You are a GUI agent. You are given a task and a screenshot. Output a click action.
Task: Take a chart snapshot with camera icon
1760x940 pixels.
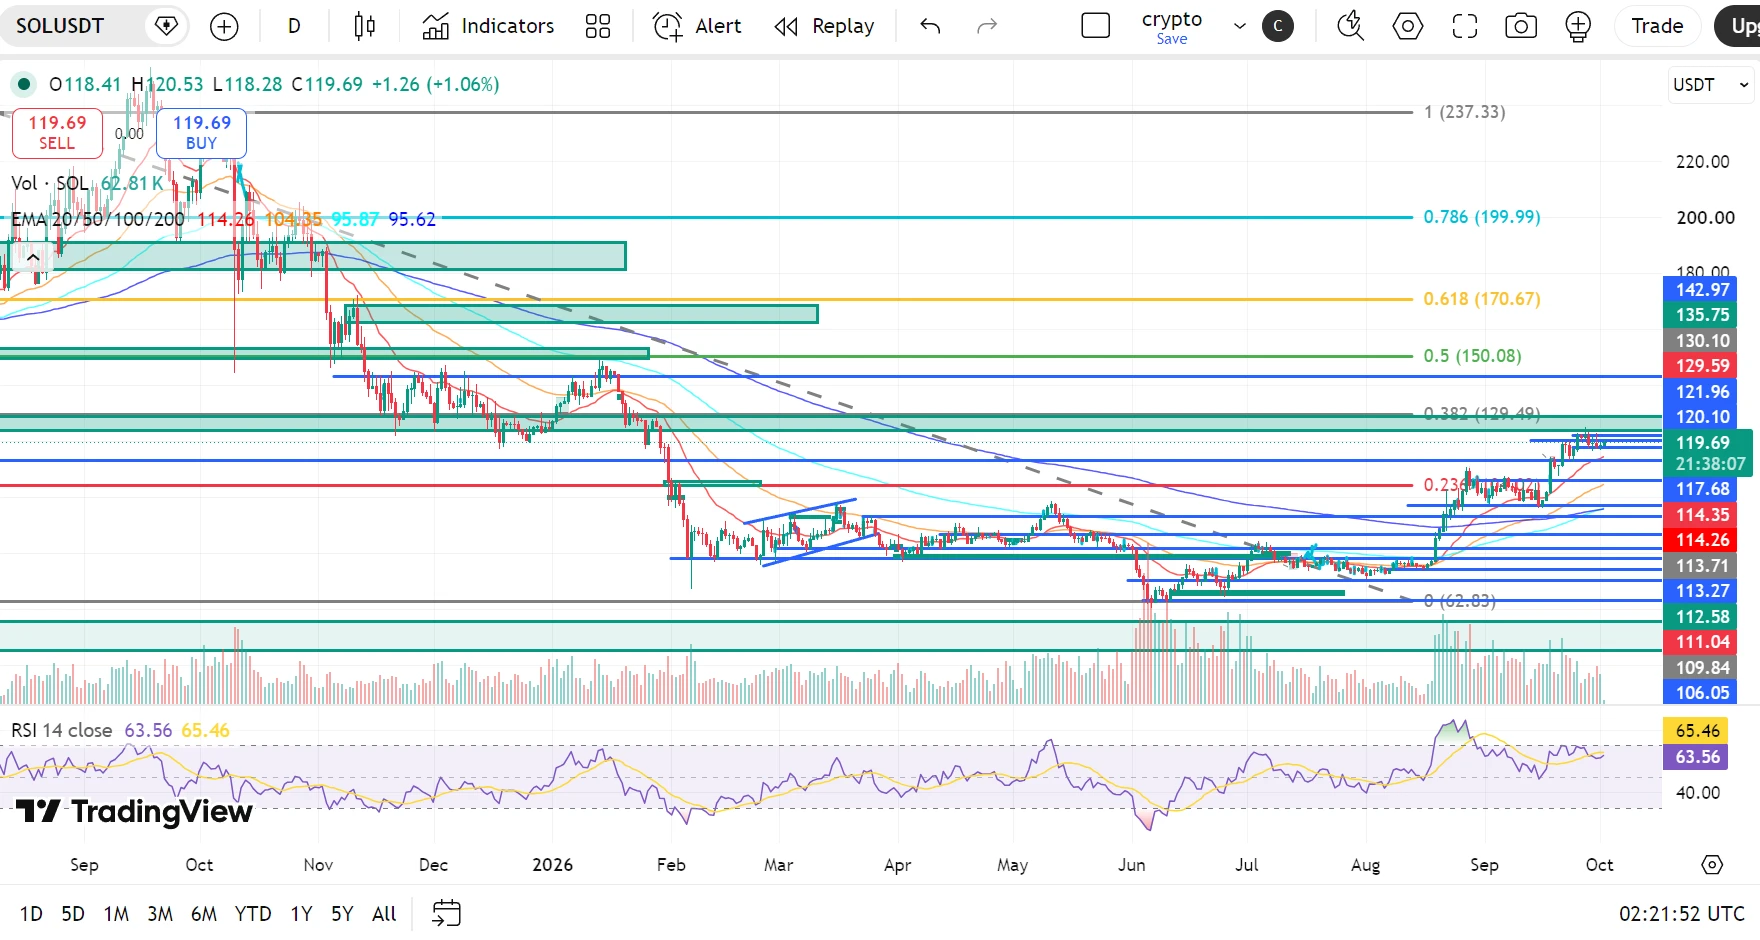[1521, 26]
